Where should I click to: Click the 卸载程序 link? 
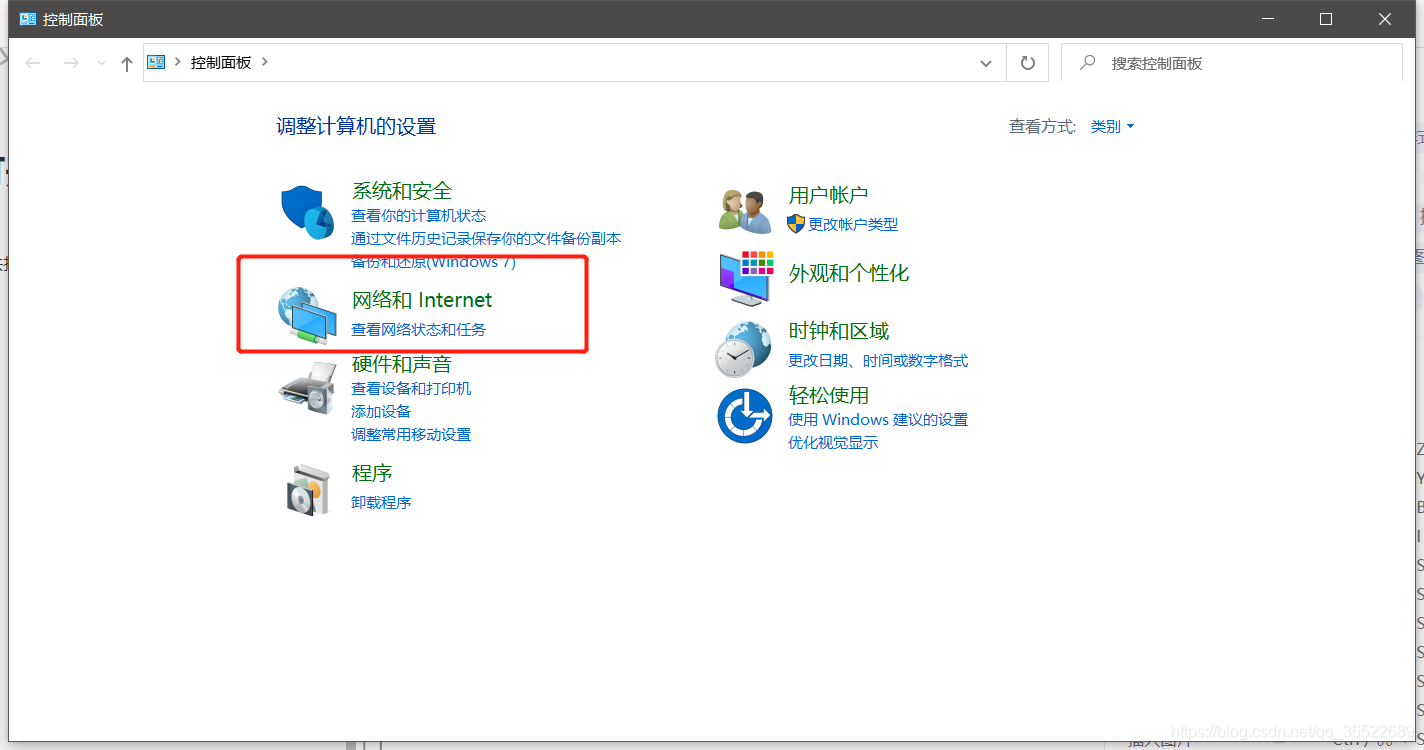pos(381,502)
